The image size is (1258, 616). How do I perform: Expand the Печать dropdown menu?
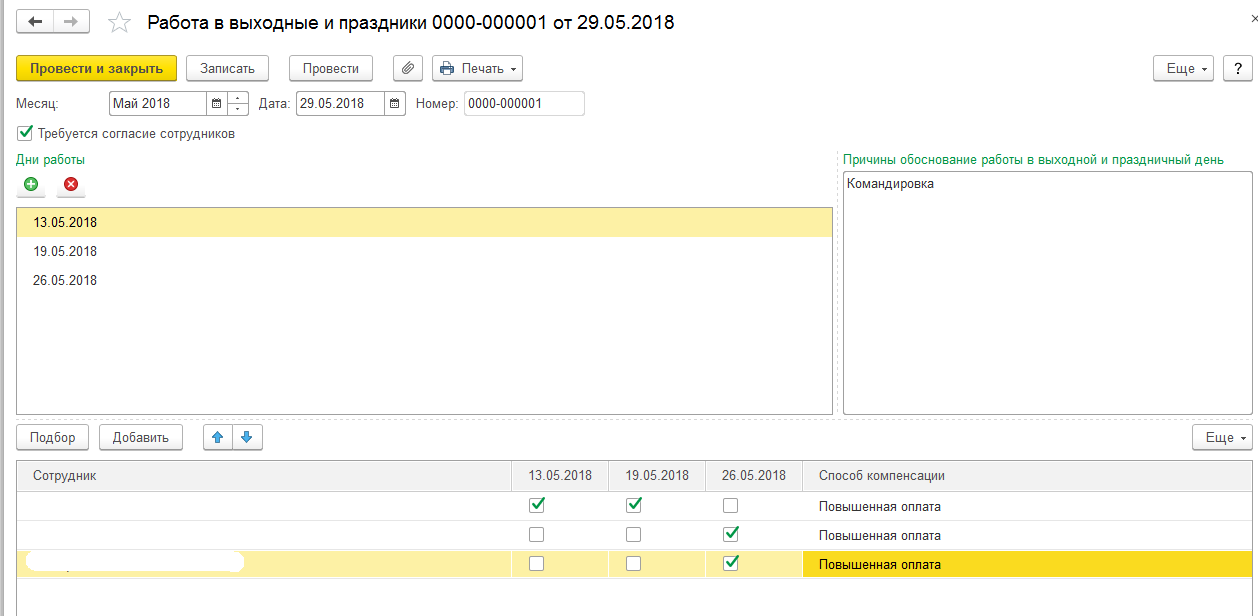point(477,68)
